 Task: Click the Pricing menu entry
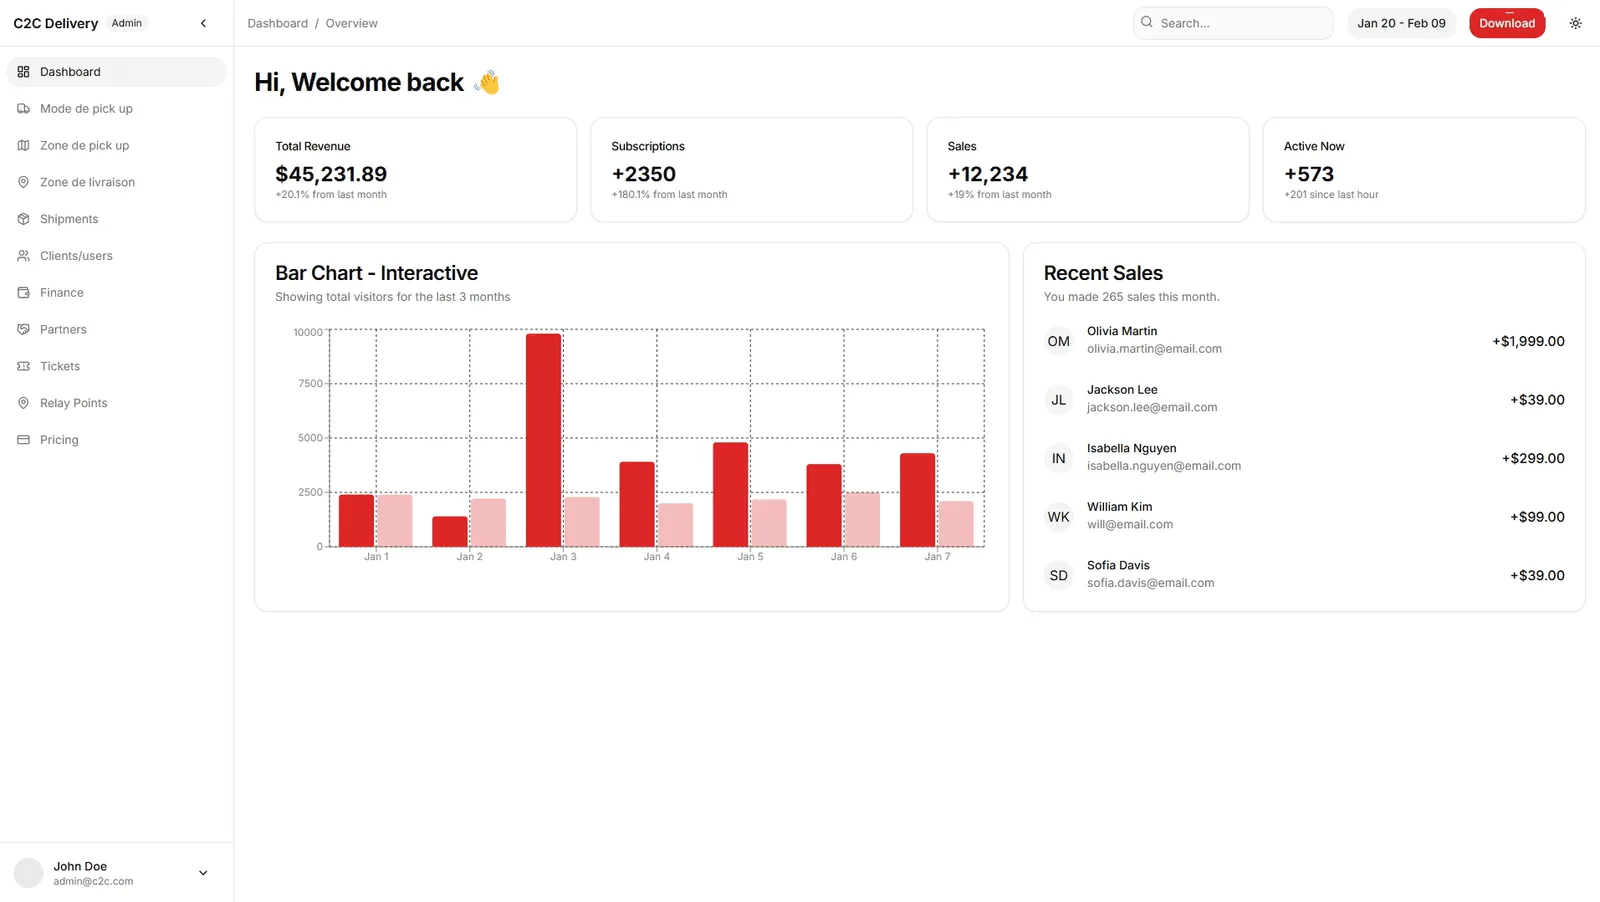pos(116,440)
